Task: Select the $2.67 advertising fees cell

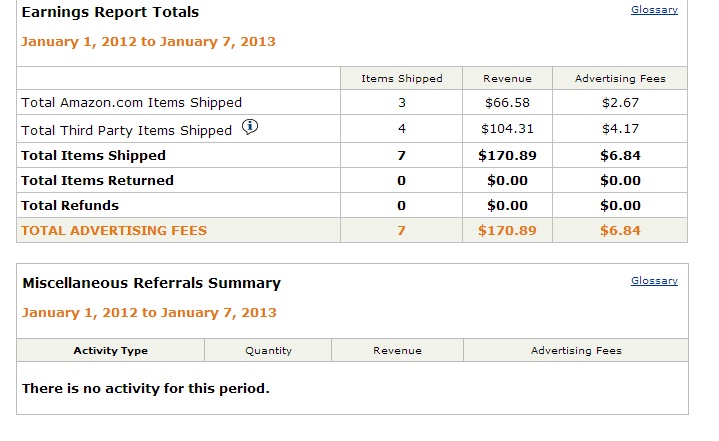Action: [x=620, y=102]
